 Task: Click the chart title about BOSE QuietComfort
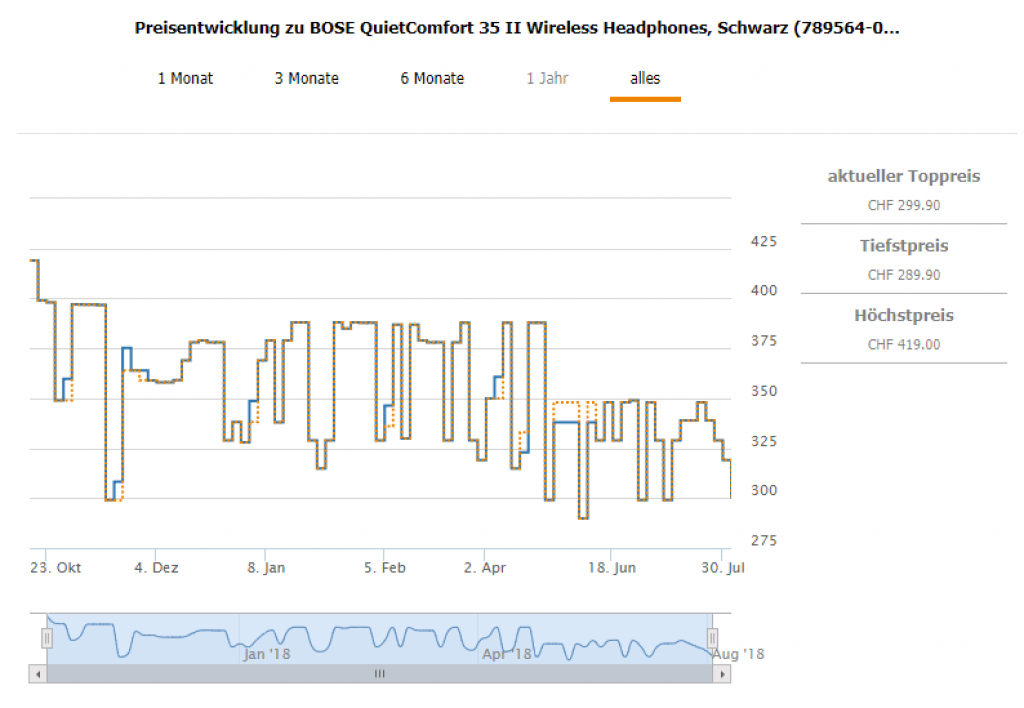point(517,28)
